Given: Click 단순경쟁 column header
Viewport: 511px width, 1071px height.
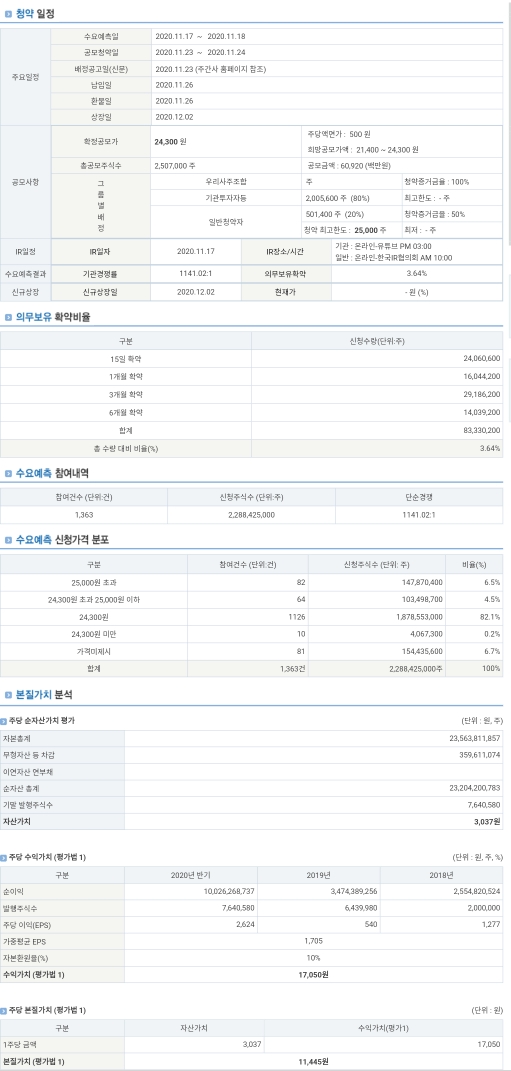Looking at the screenshot, I should [x=419, y=497].
